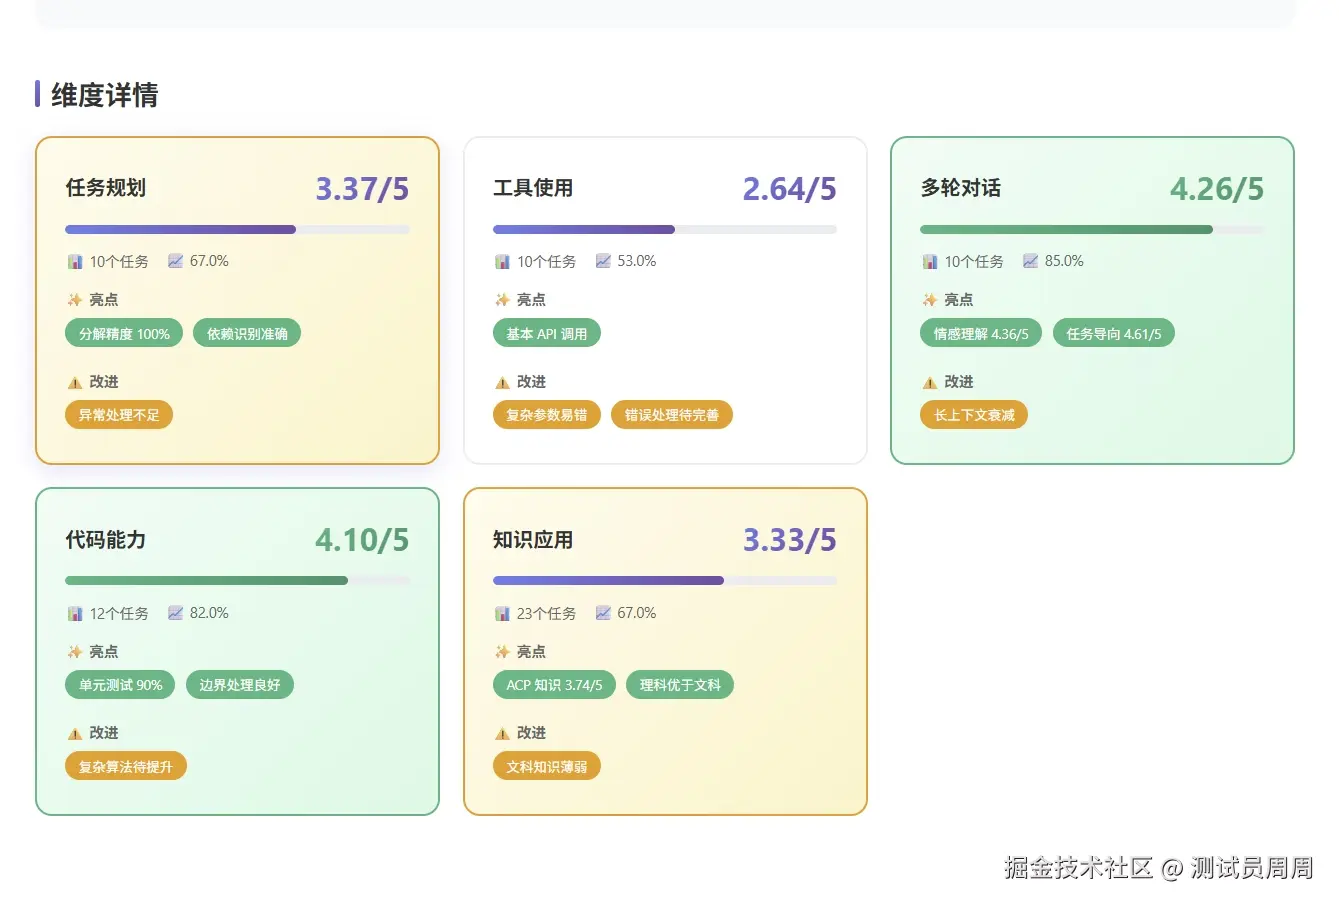Click the trend icon beside 53.0%
The height and width of the screenshot is (906, 1339).
tap(603, 262)
